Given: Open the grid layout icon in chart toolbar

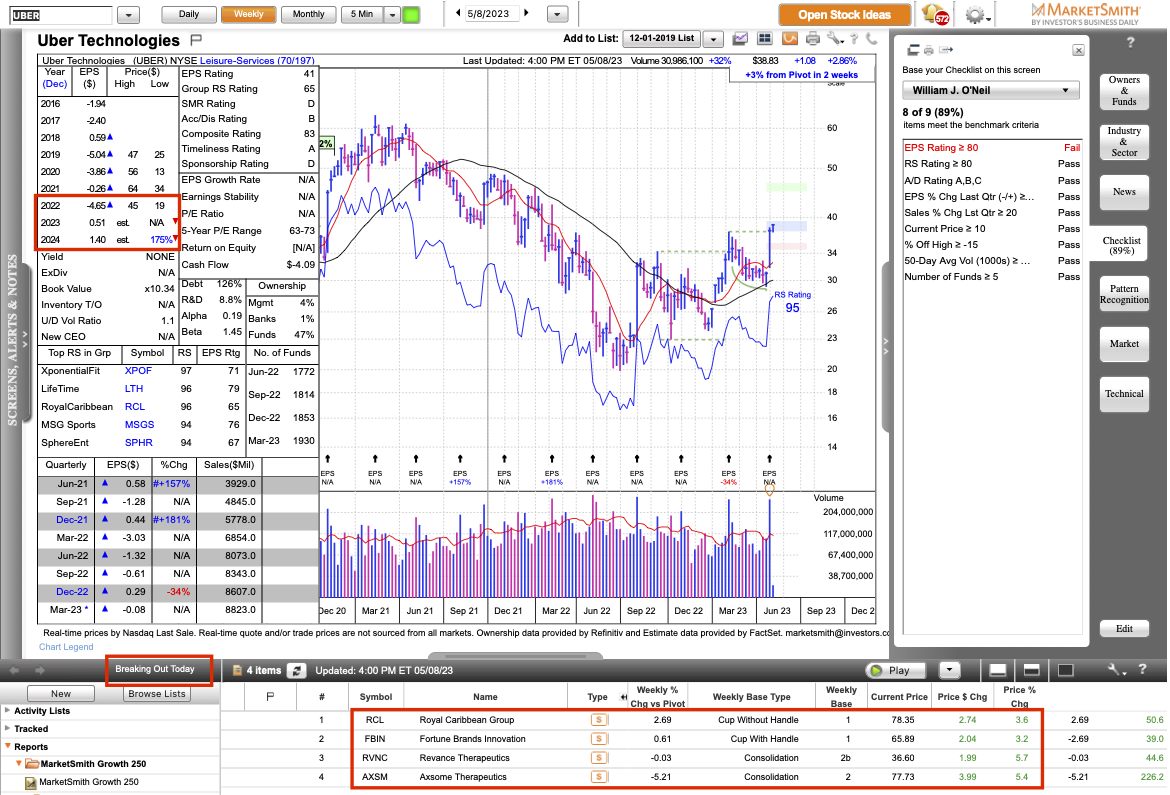Looking at the screenshot, I should (764, 38).
